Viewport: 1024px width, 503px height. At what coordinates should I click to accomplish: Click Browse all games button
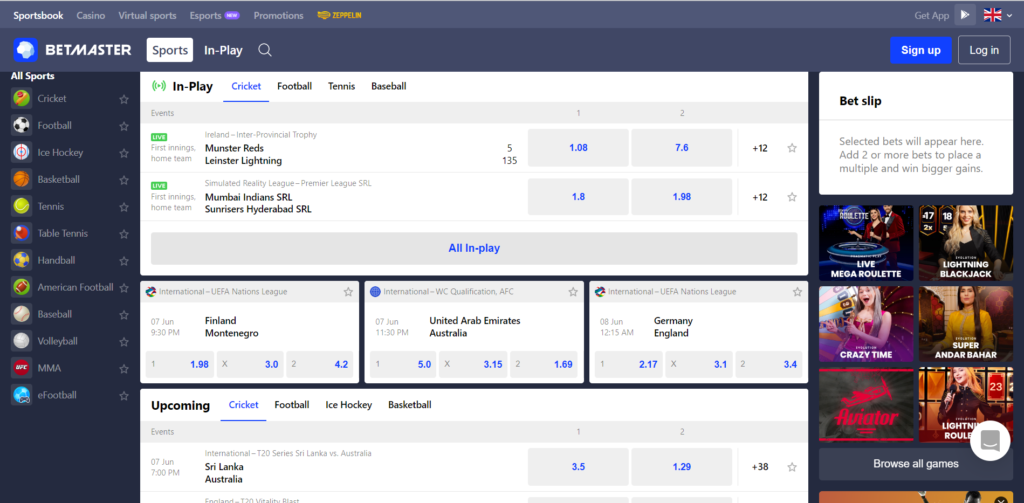pos(916,464)
